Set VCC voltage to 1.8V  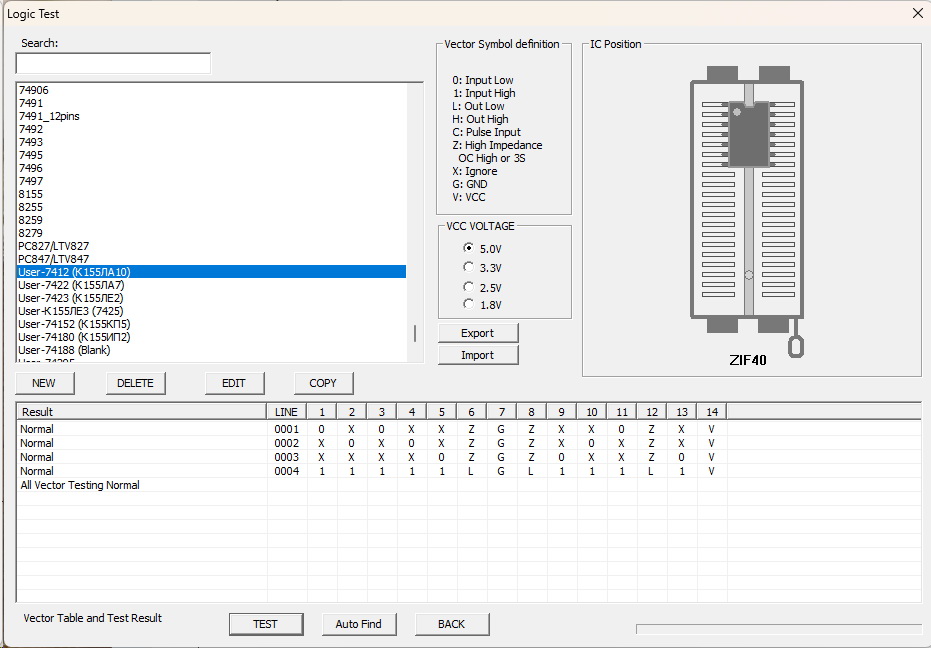pyautogui.click(x=469, y=304)
